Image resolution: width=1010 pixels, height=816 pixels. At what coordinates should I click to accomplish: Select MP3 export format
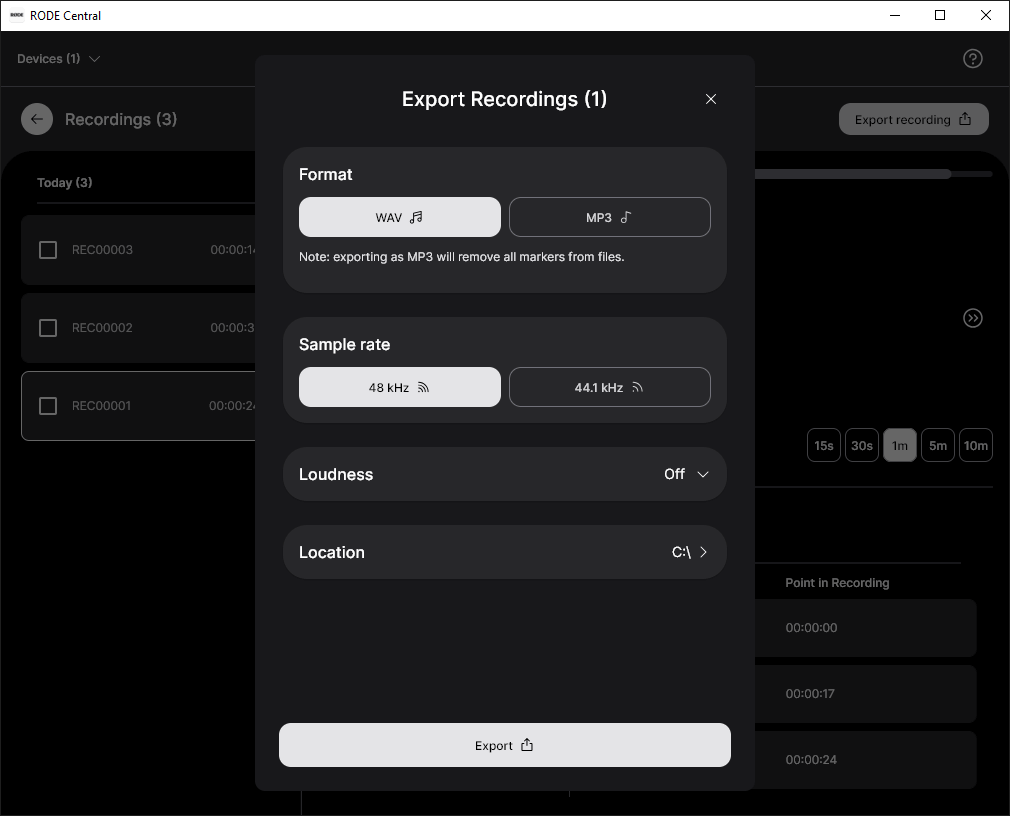[609, 217]
